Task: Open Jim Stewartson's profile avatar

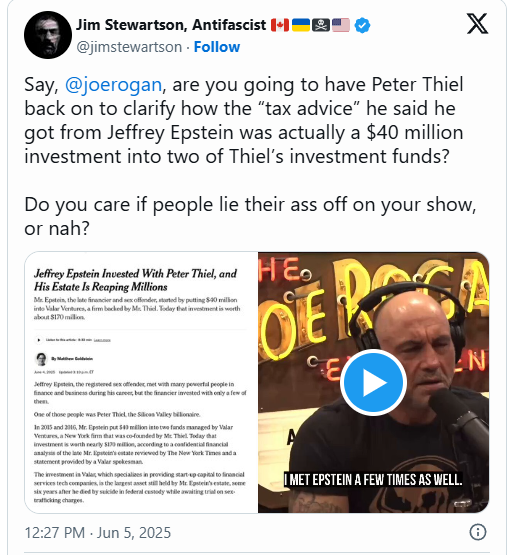Action: click(48, 35)
